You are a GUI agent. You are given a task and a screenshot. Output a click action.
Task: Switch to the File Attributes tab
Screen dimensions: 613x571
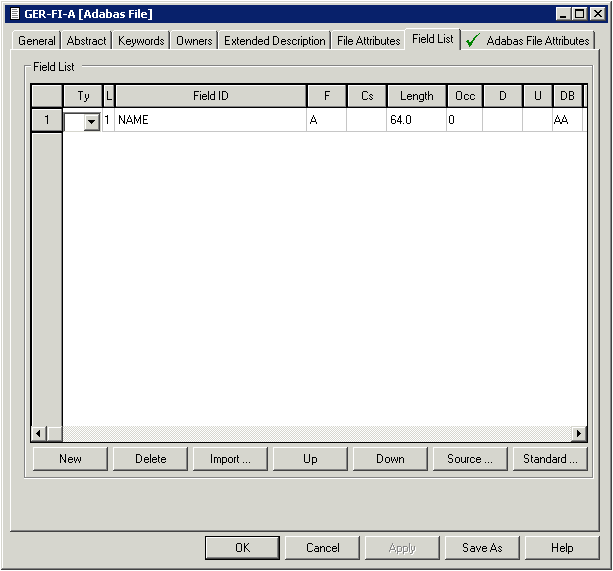tap(368, 41)
